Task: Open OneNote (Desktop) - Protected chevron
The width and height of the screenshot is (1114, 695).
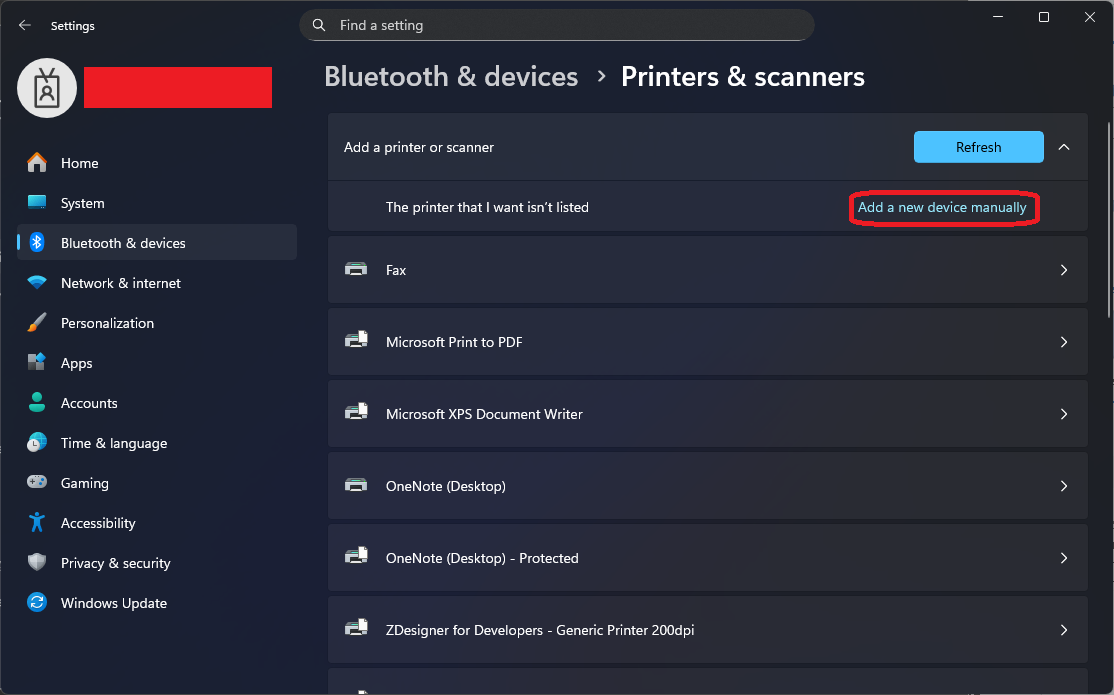Action: tap(1064, 558)
